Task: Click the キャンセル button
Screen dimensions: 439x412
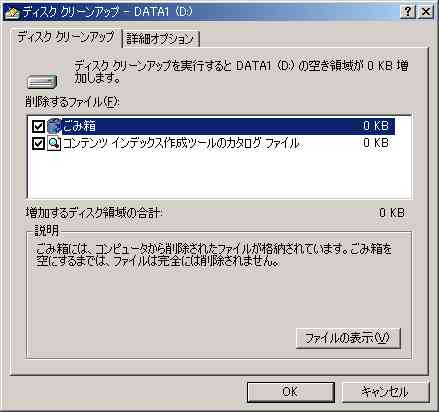Action: [x=385, y=392]
